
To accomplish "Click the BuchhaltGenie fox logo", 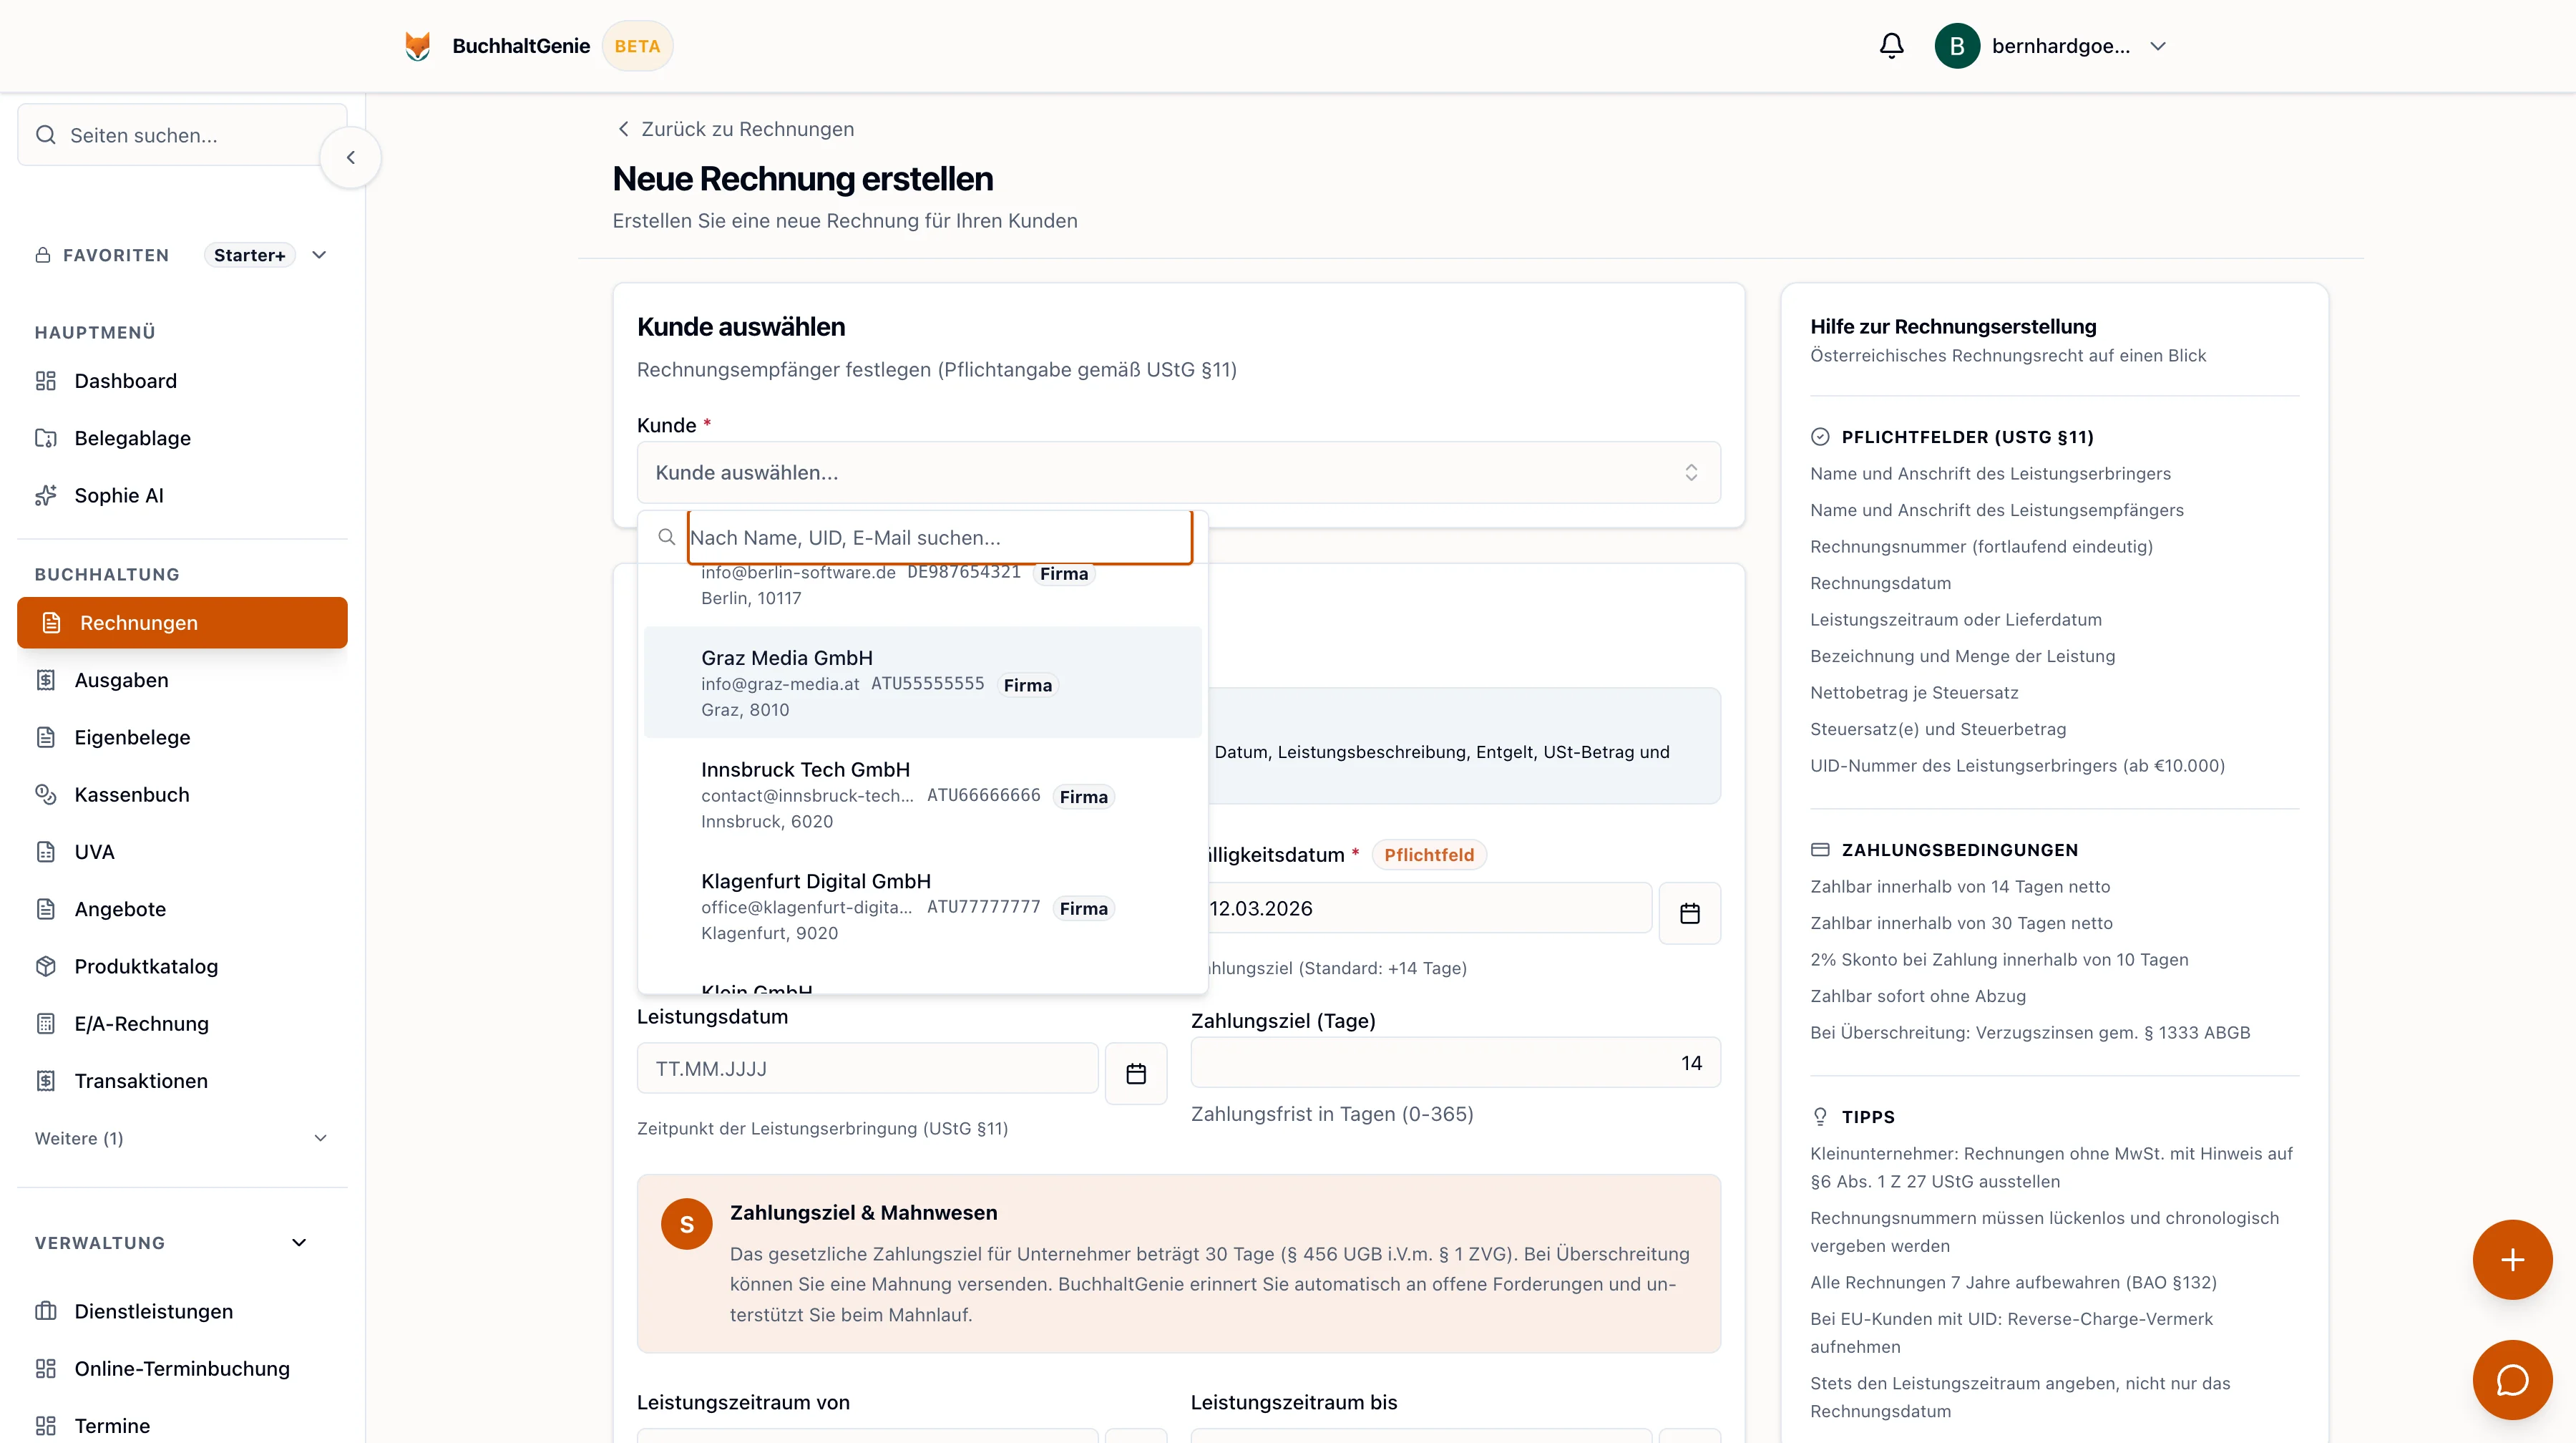I will pyautogui.click(x=418, y=46).
